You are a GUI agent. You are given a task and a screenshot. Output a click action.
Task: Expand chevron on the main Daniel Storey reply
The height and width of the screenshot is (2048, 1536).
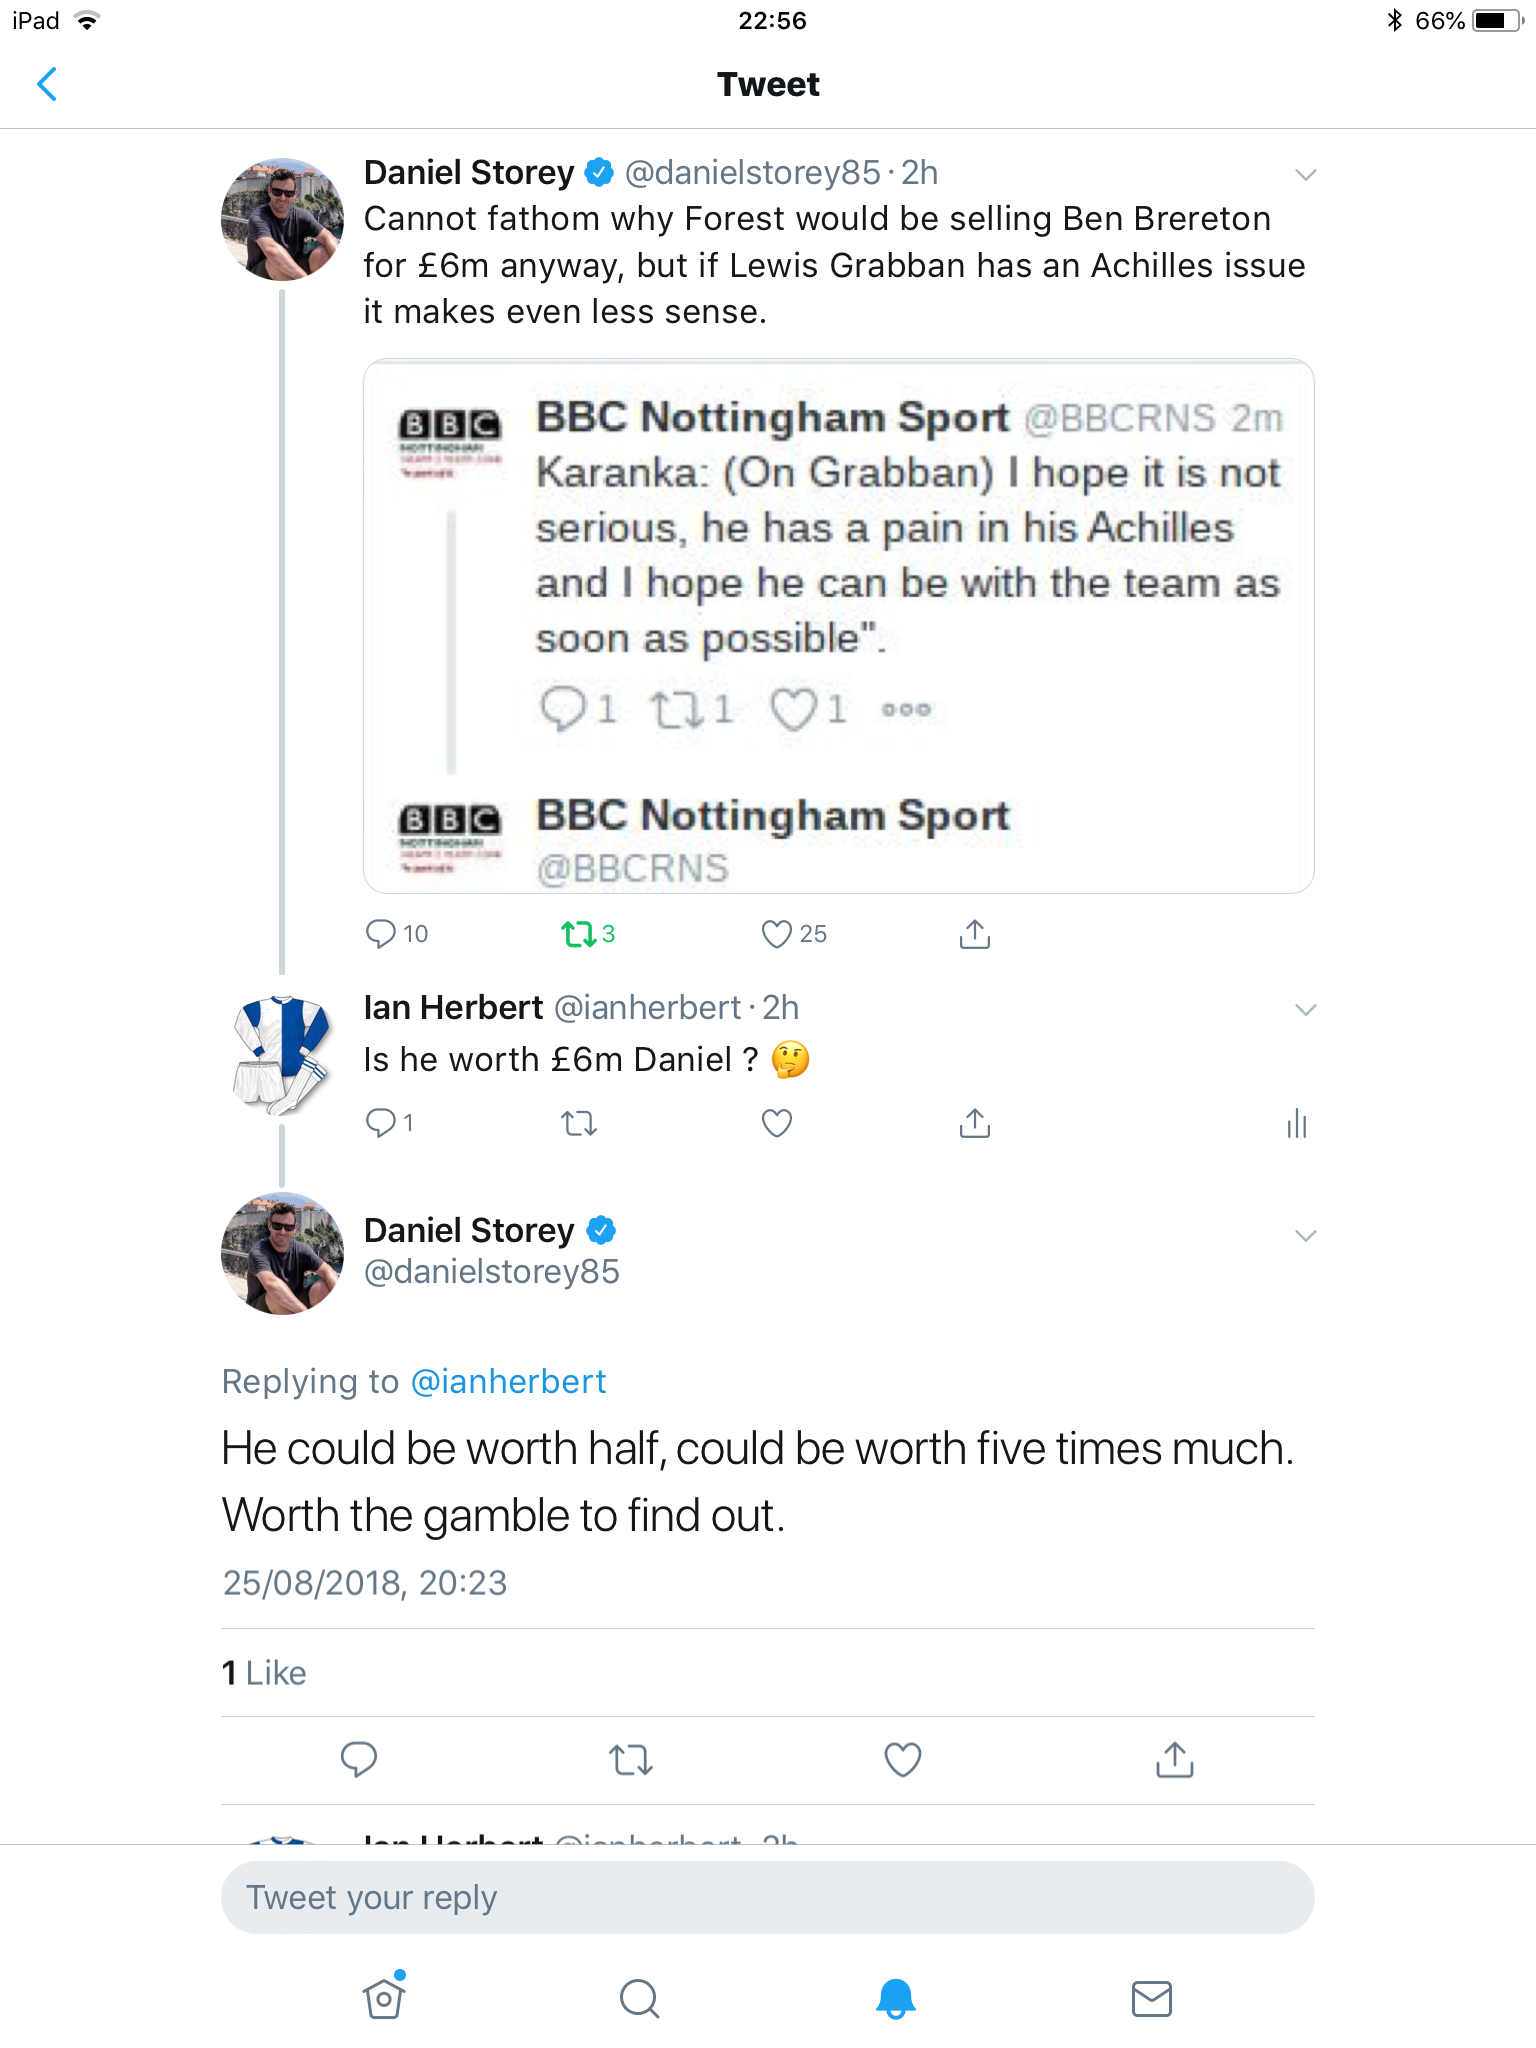[1305, 1236]
